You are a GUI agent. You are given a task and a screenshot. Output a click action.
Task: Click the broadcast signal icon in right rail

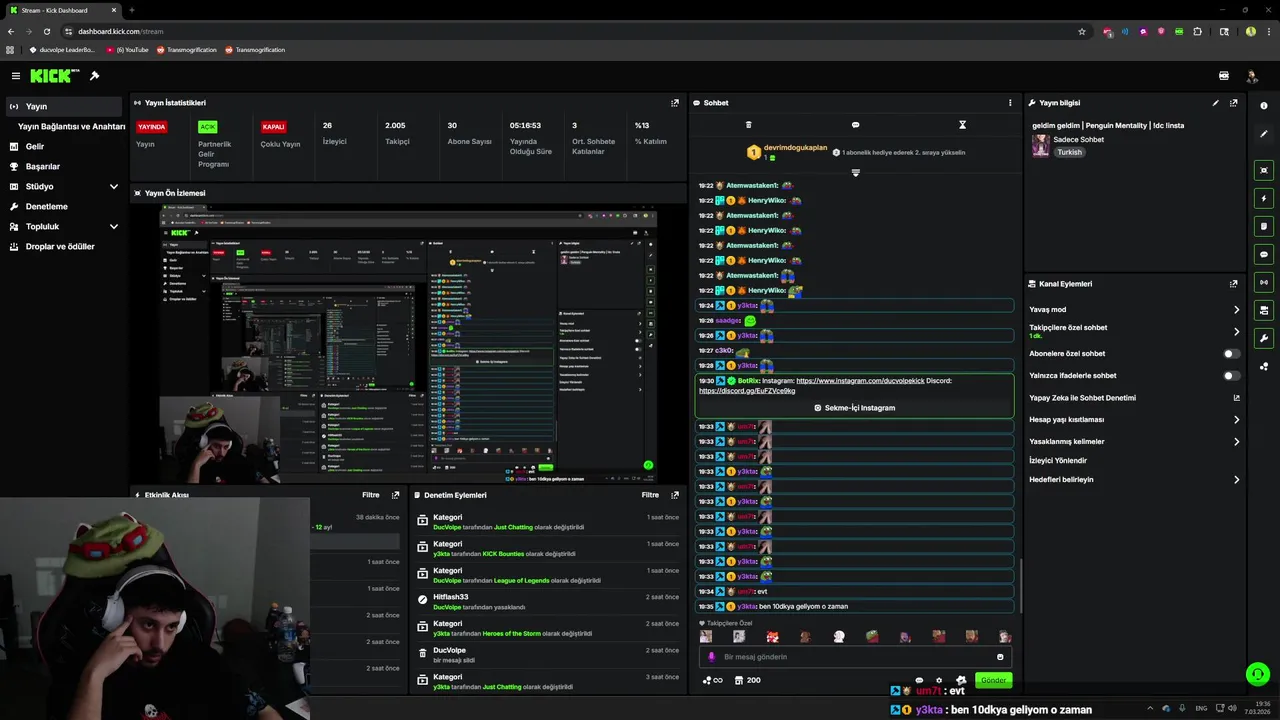1264,282
